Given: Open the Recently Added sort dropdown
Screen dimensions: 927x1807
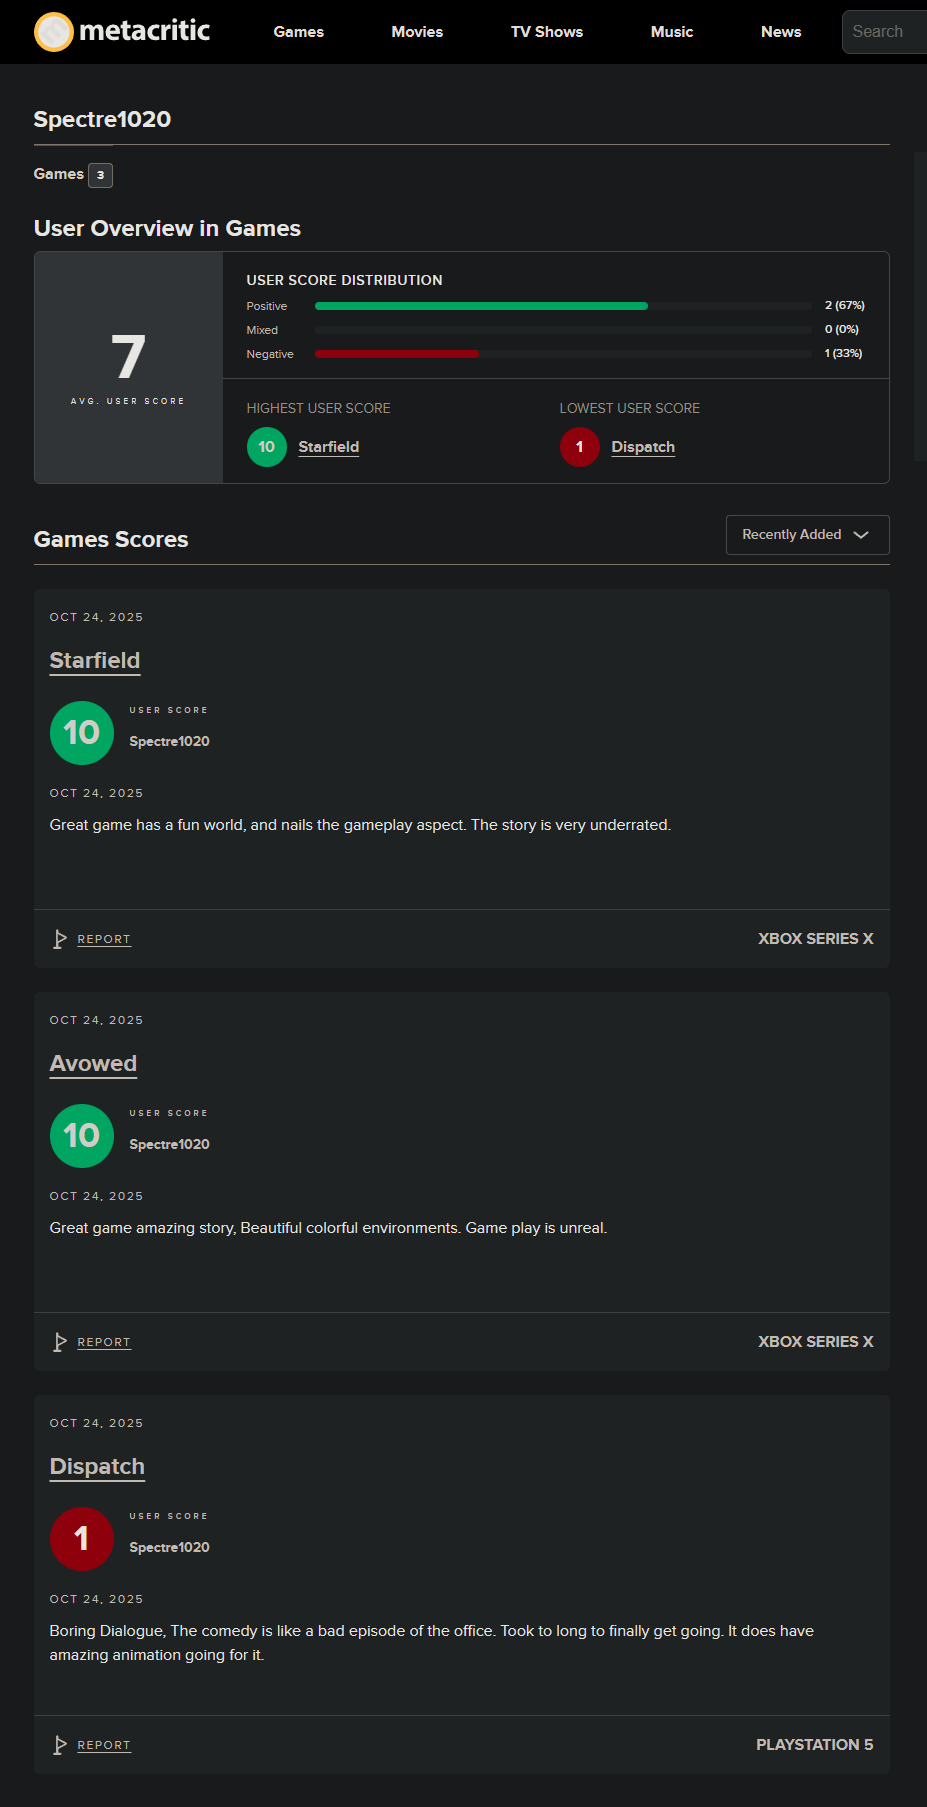Looking at the screenshot, I should (807, 535).
